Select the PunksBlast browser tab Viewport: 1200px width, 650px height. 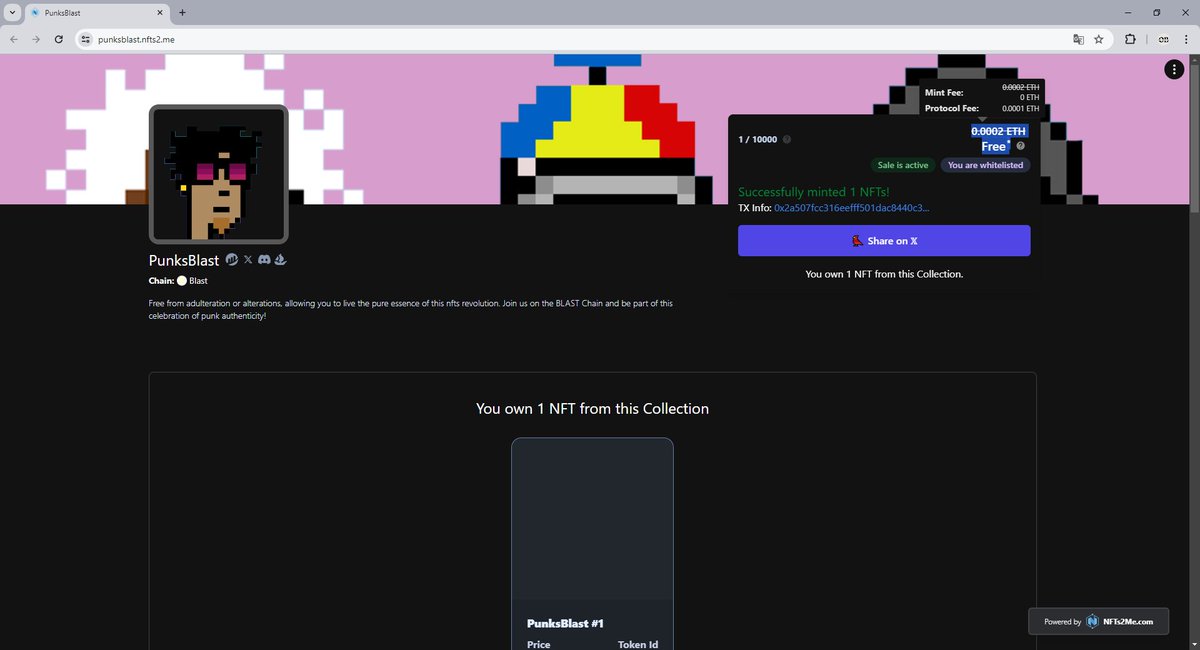click(x=97, y=12)
